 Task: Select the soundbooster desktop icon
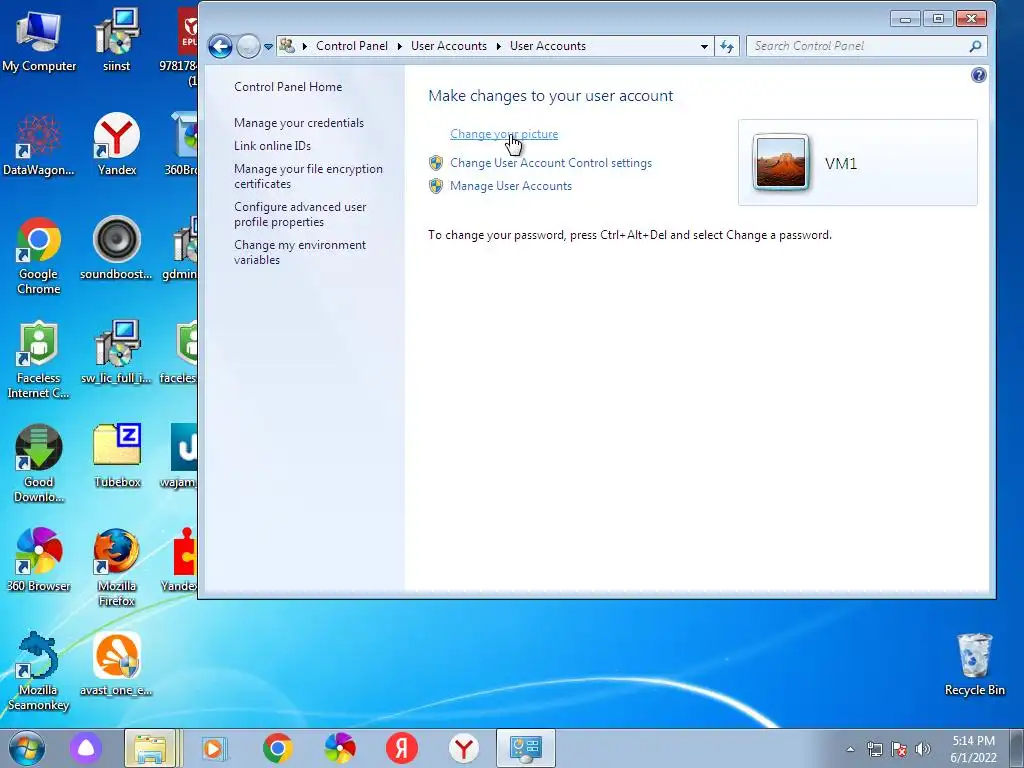tap(116, 248)
